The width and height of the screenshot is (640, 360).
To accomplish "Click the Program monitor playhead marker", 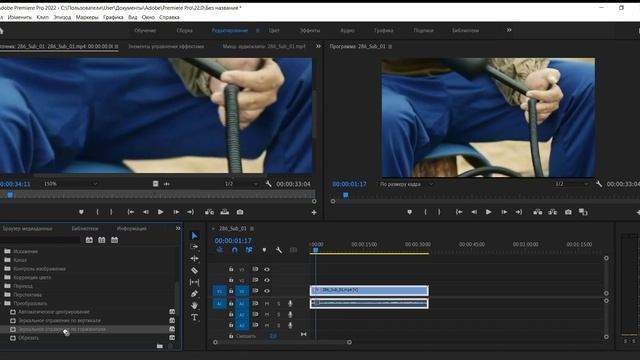I will (346, 195).
